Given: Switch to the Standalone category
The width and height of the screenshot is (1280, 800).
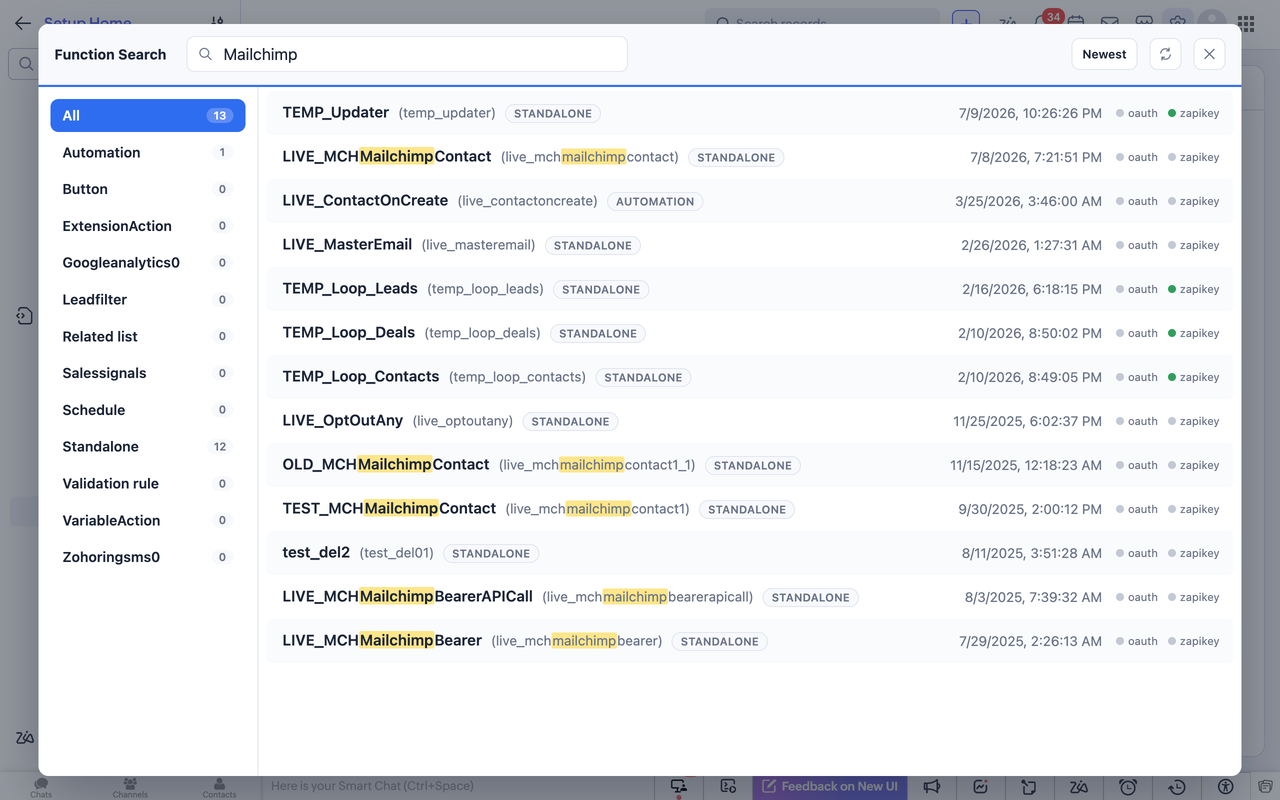Looking at the screenshot, I should (x=148, y=447).
